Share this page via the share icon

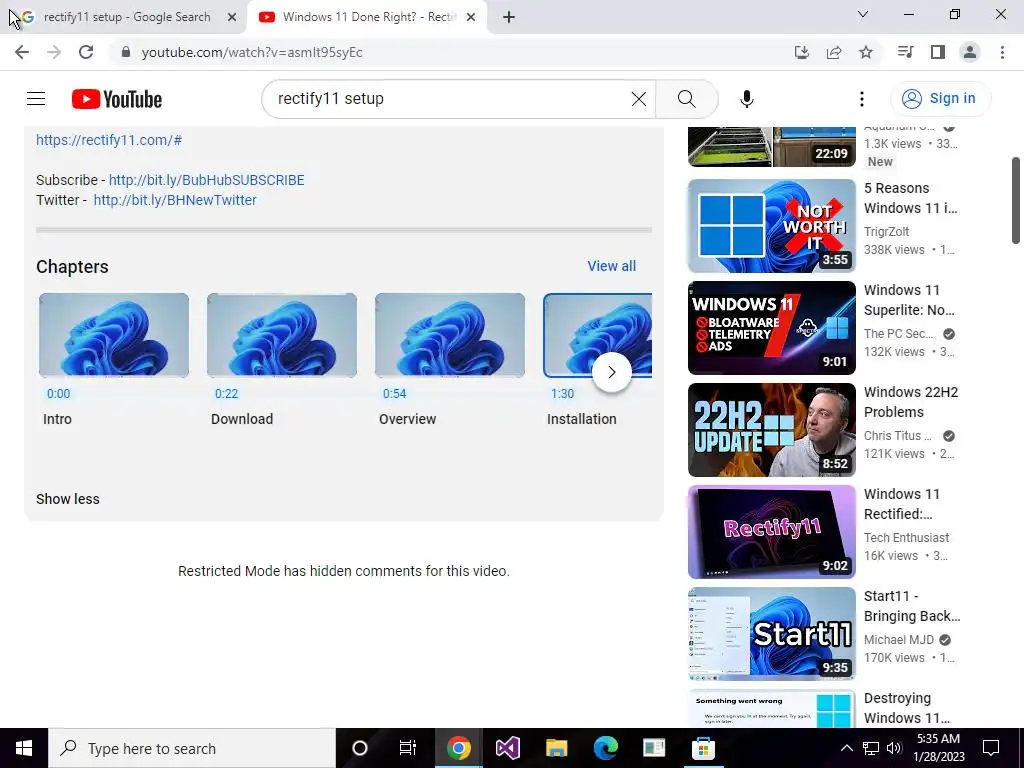pos(833,52)
